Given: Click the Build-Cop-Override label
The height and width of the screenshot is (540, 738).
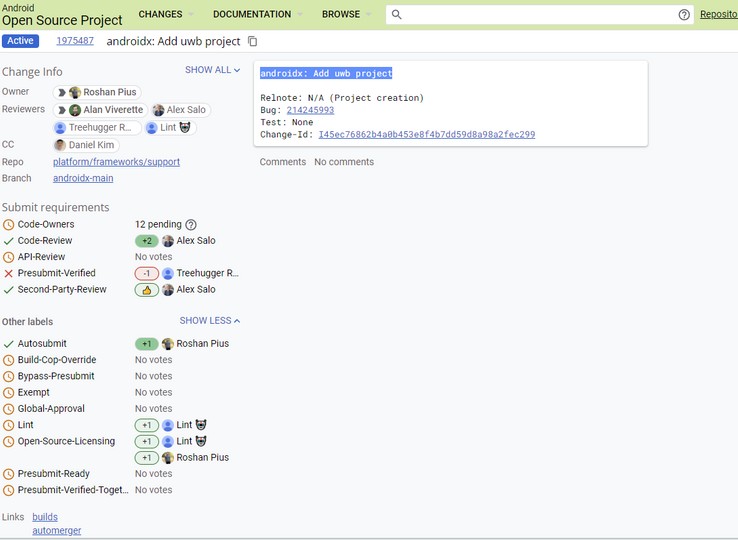Looking at the screenshot, I should (57, 360).
